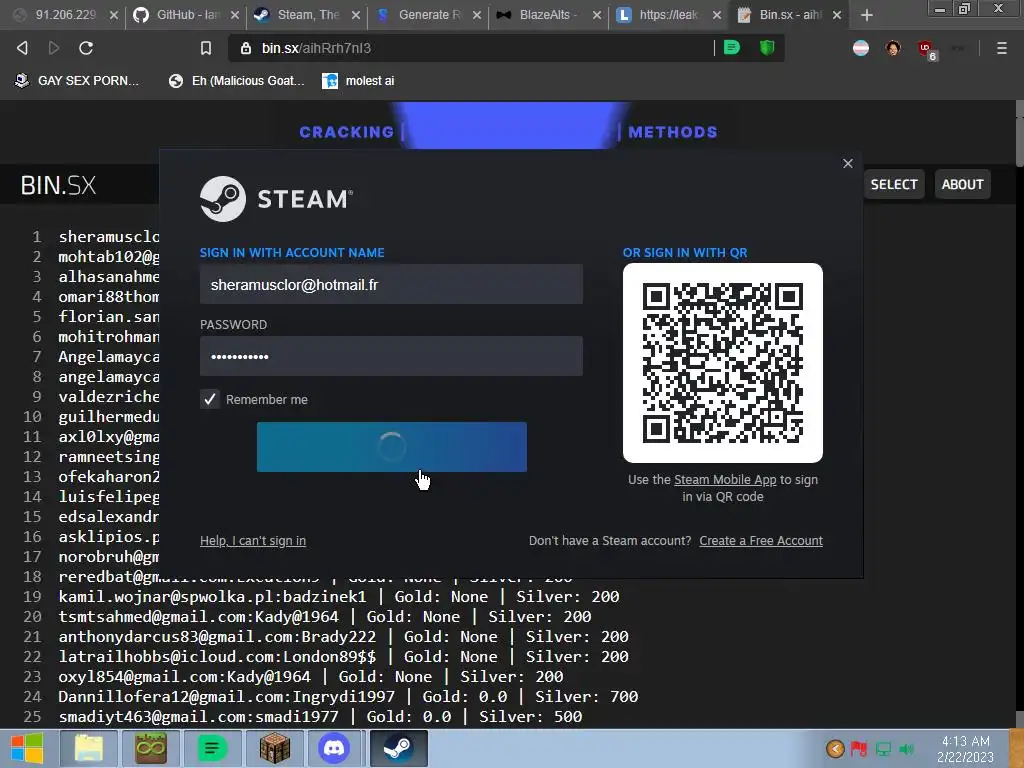Click the red flag tray icon
This screenshot has width=1024, height=768.
(859, 748)
